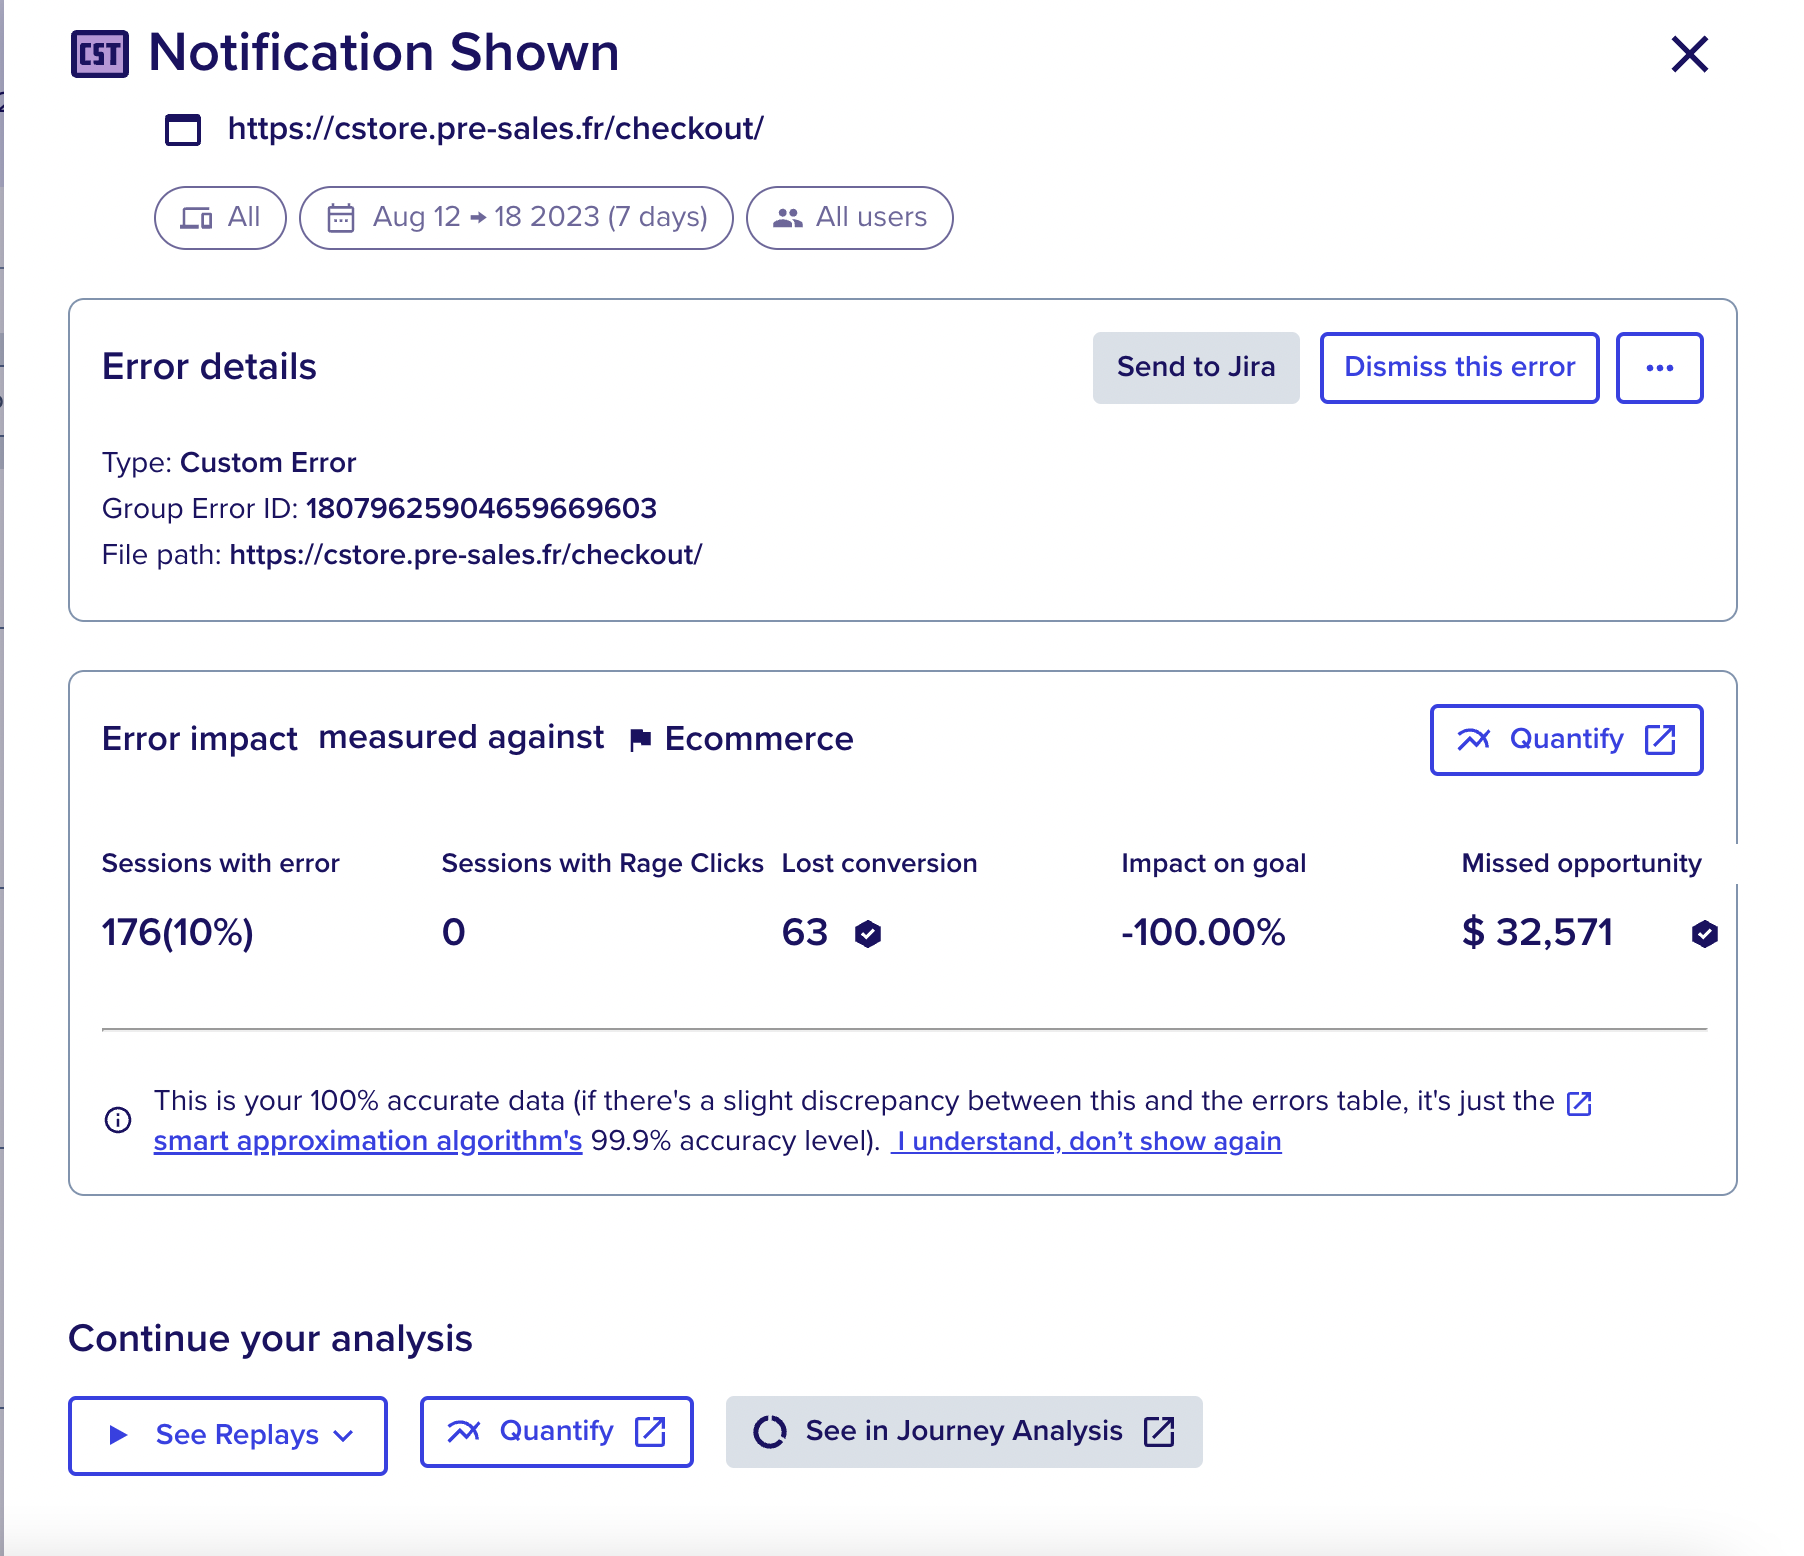Open the 'All users' segment filter
This screenshot has width=1804, height=1556.
(849, 217)
